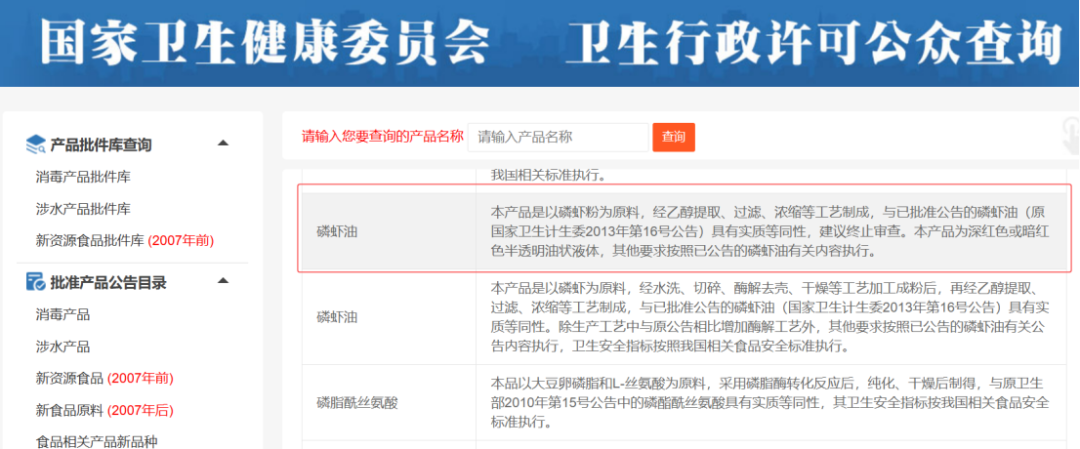
Task: Click the 产品批件库查询 stack icon
Action: click(x=36, y=145)
